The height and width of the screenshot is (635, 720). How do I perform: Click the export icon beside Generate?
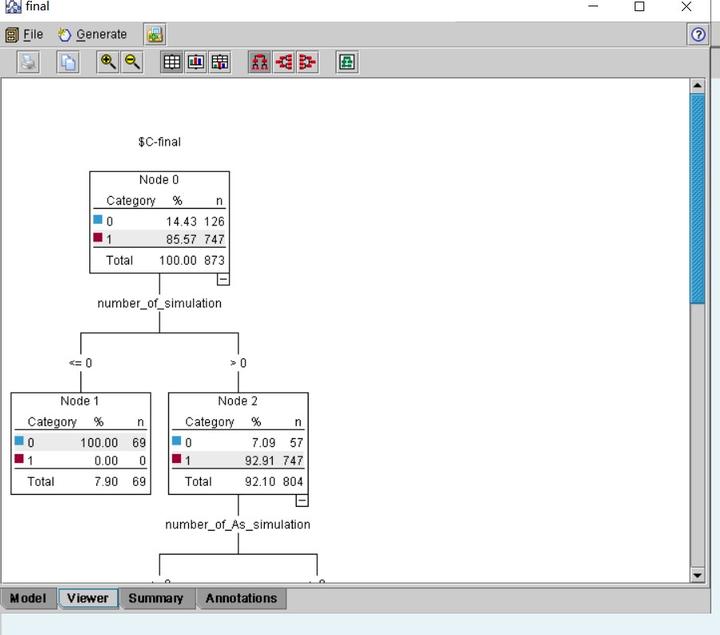(155, 34)
